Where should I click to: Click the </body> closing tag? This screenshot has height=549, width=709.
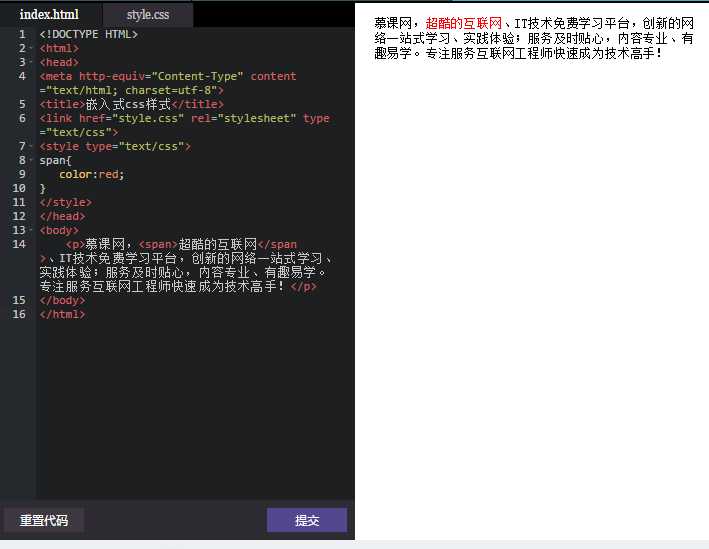point(62,300)
